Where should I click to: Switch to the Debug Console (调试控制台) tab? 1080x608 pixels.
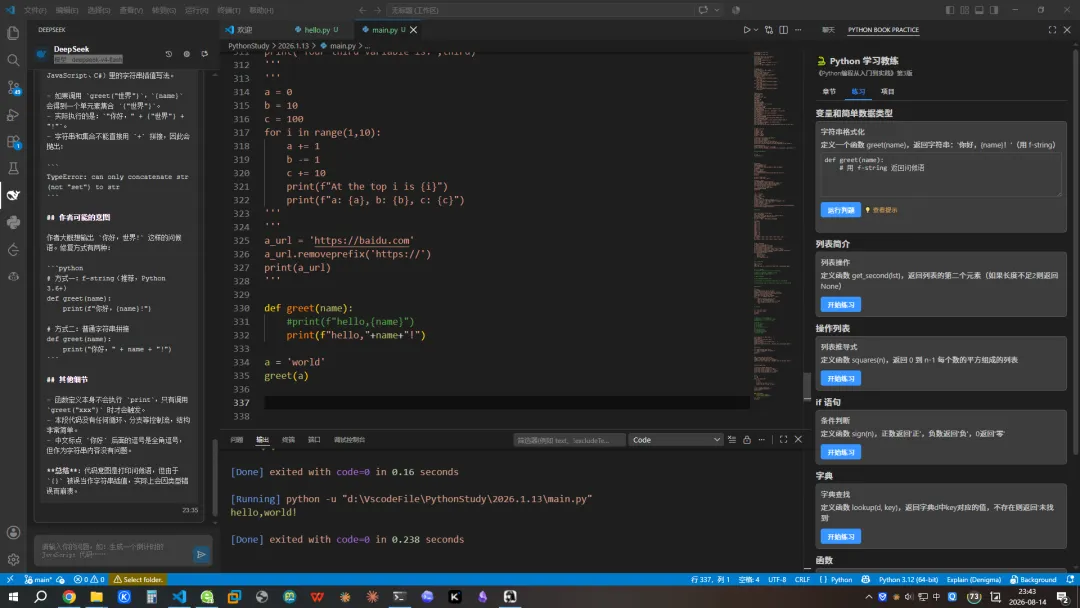[x=349, y=439]
